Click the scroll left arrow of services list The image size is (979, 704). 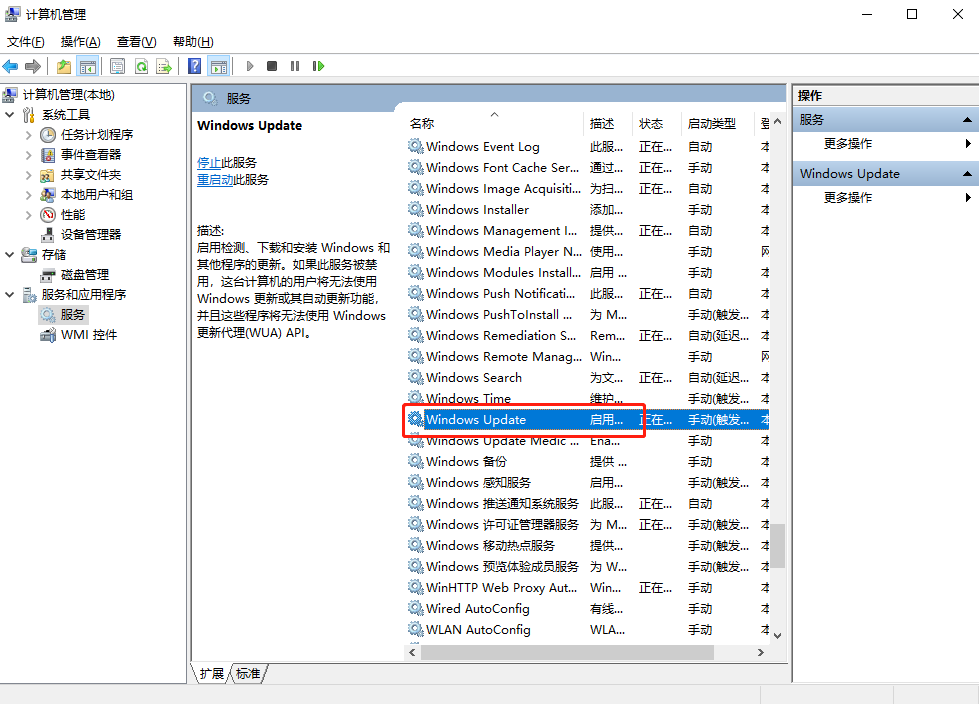tap(412, 652)
